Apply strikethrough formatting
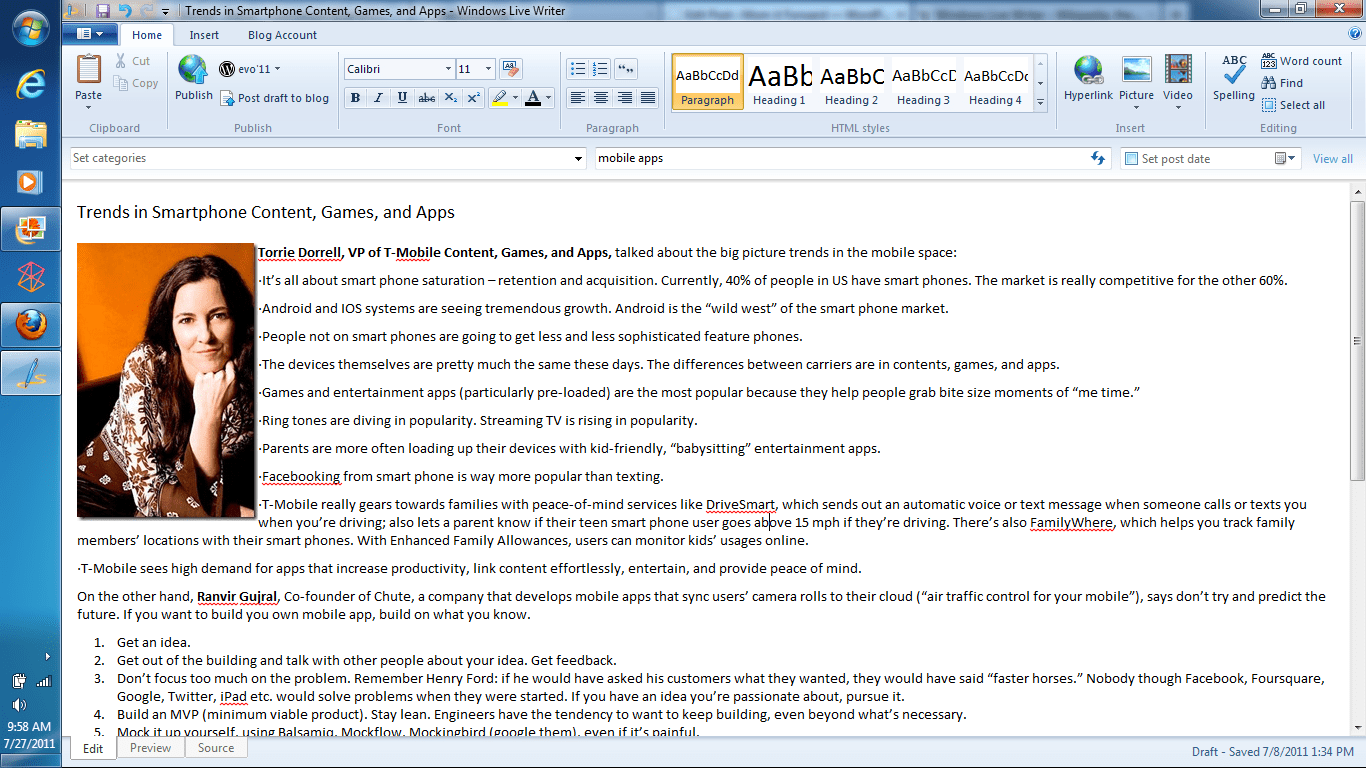The height and width of the screenshot is (768, 1366). point(427,99)
